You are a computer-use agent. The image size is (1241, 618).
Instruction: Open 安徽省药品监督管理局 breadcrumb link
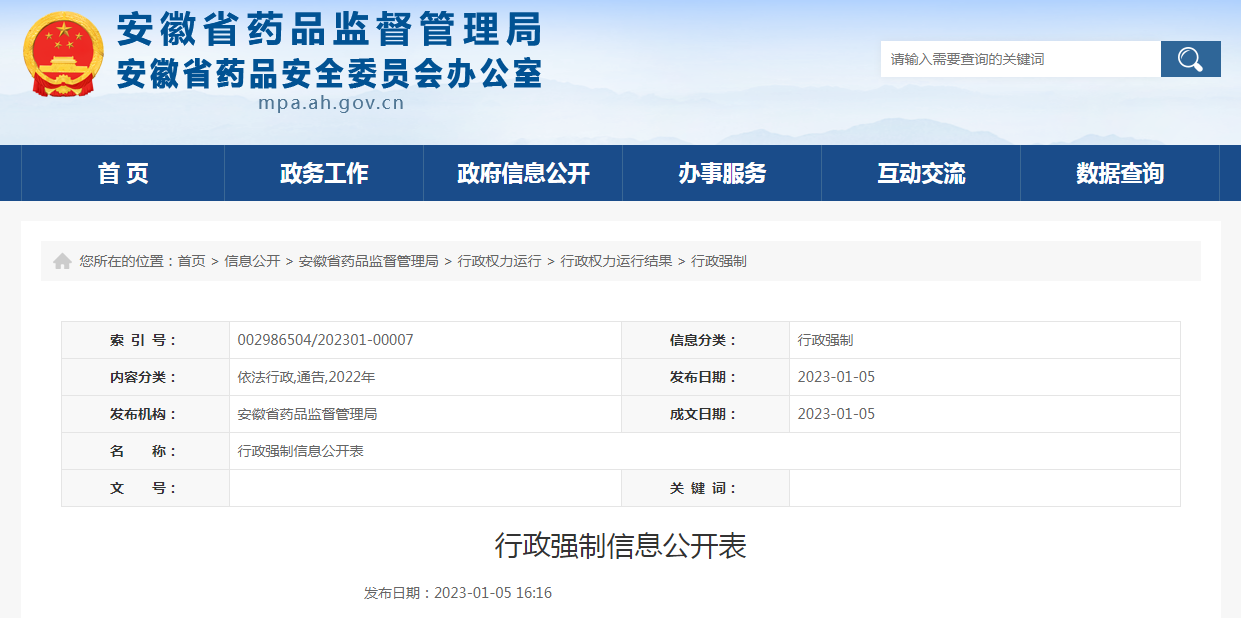[369, 261]
